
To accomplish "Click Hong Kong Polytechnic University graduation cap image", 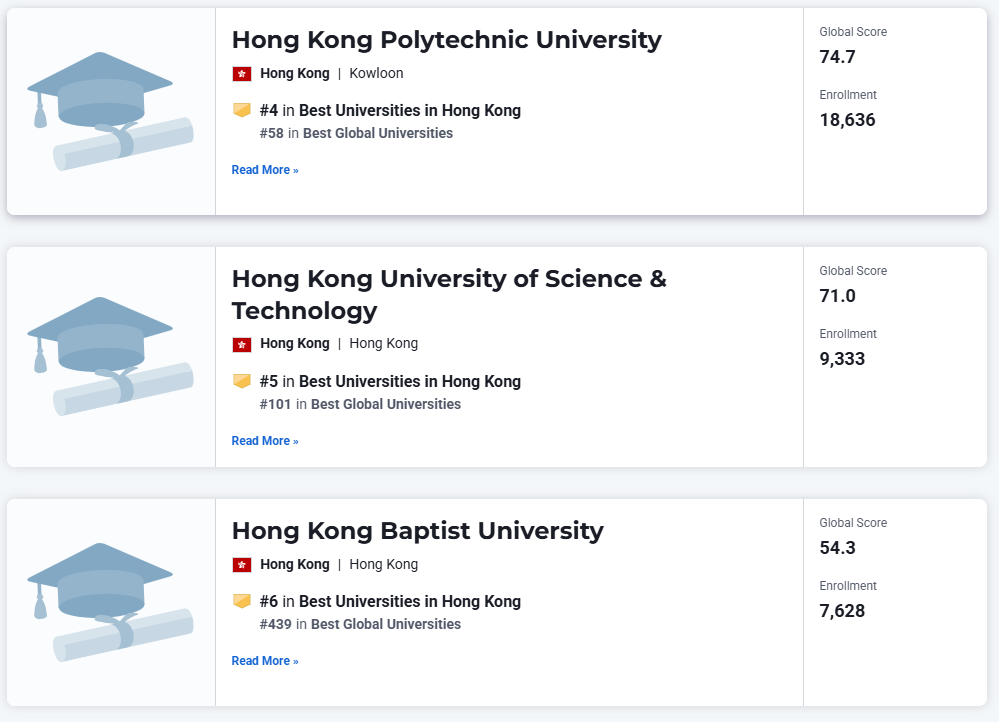I will point(110,111).
